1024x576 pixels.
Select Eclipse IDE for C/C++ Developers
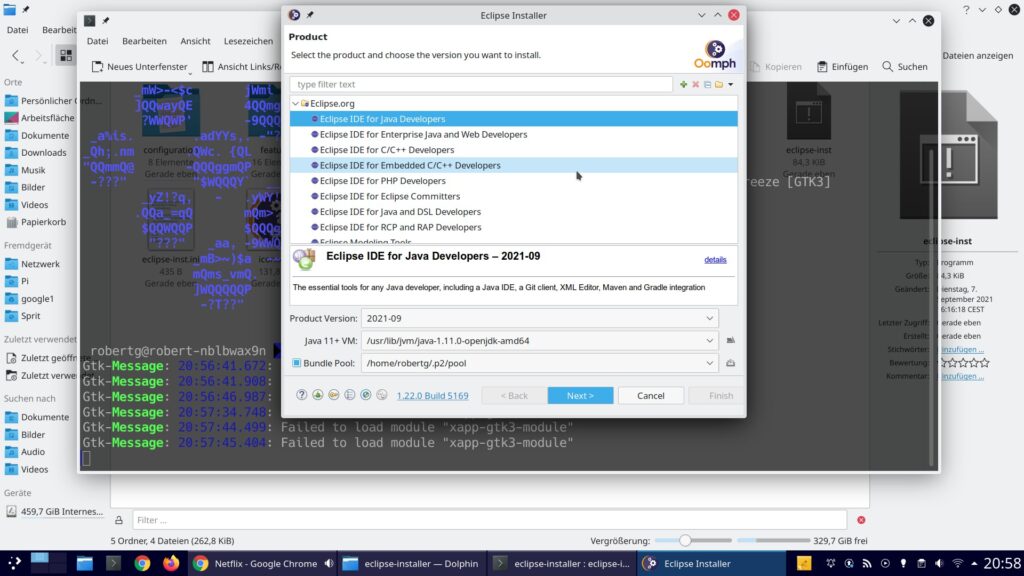coord(514,150)
